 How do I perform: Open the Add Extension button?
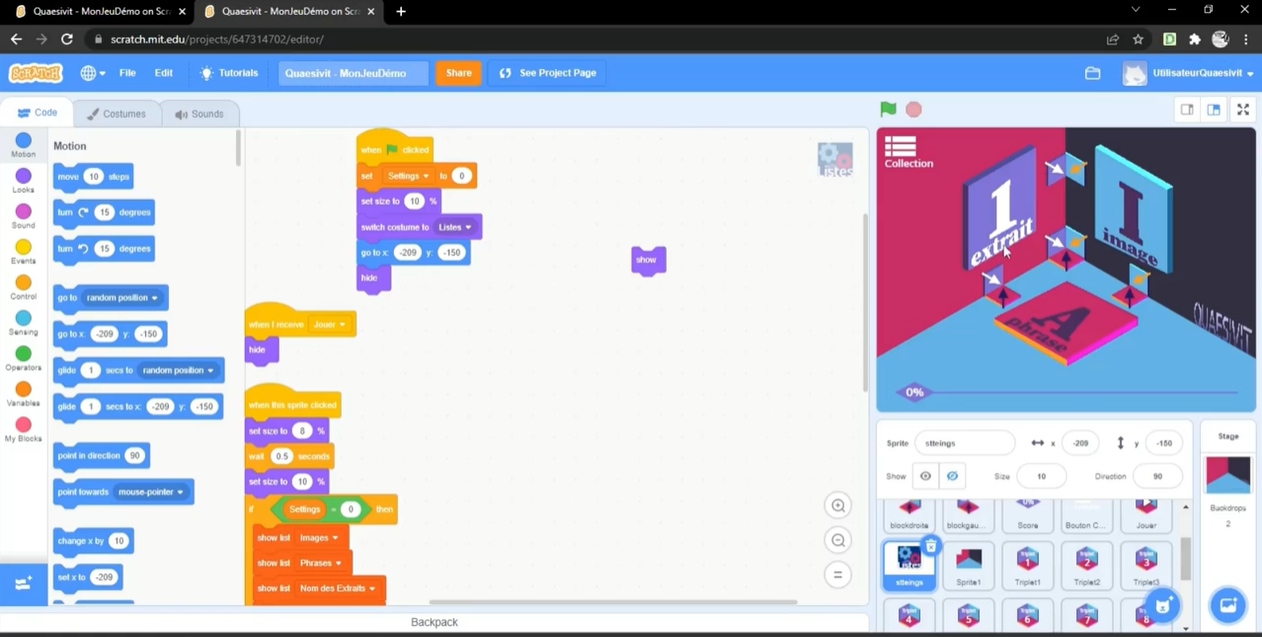[23, 584]
